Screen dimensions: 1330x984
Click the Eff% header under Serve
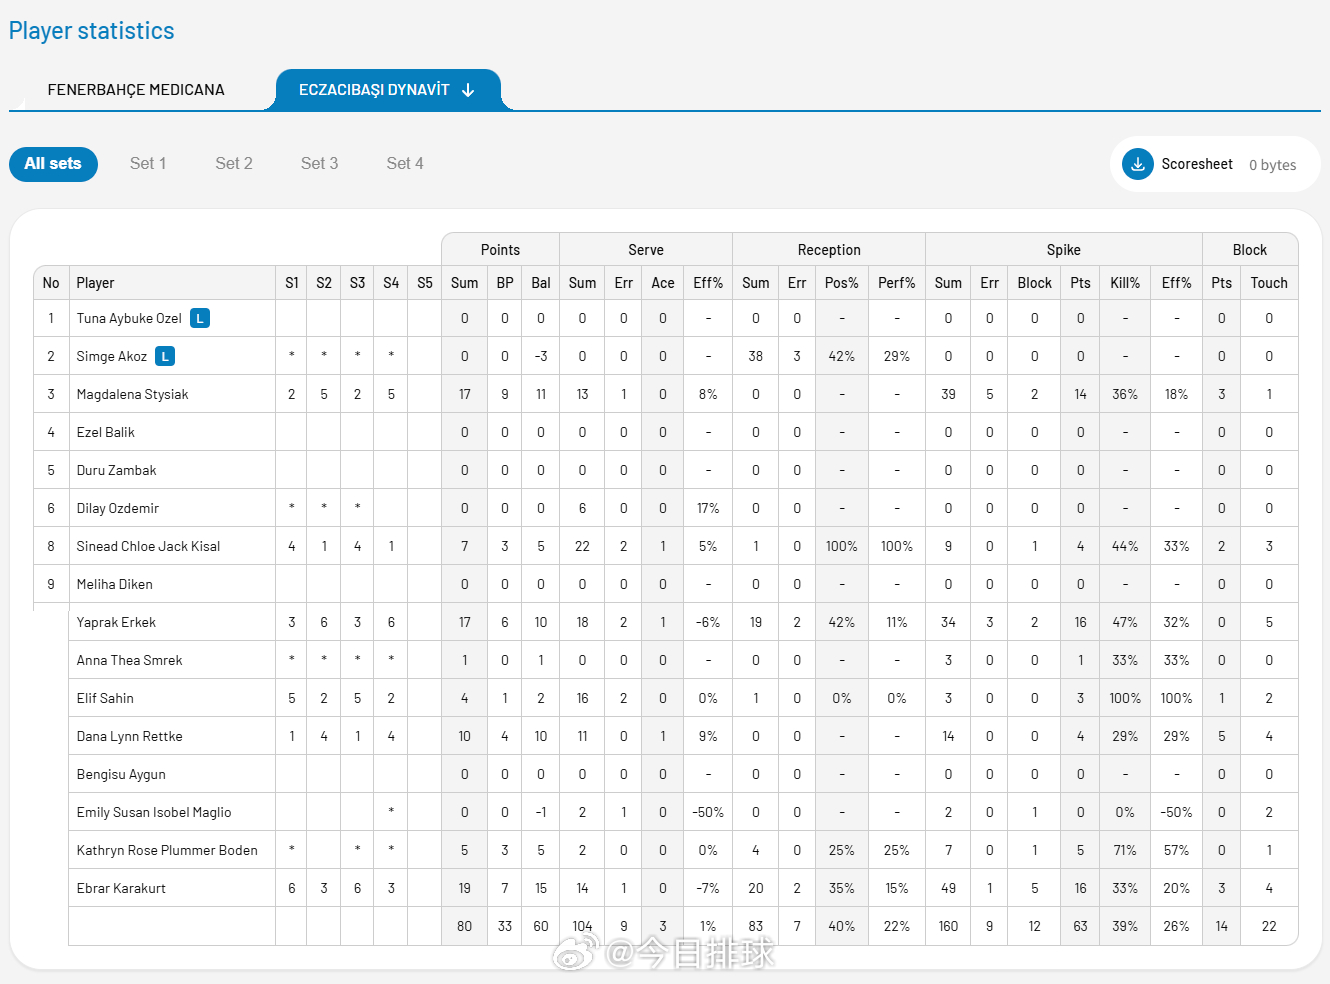tap(708, 283)
